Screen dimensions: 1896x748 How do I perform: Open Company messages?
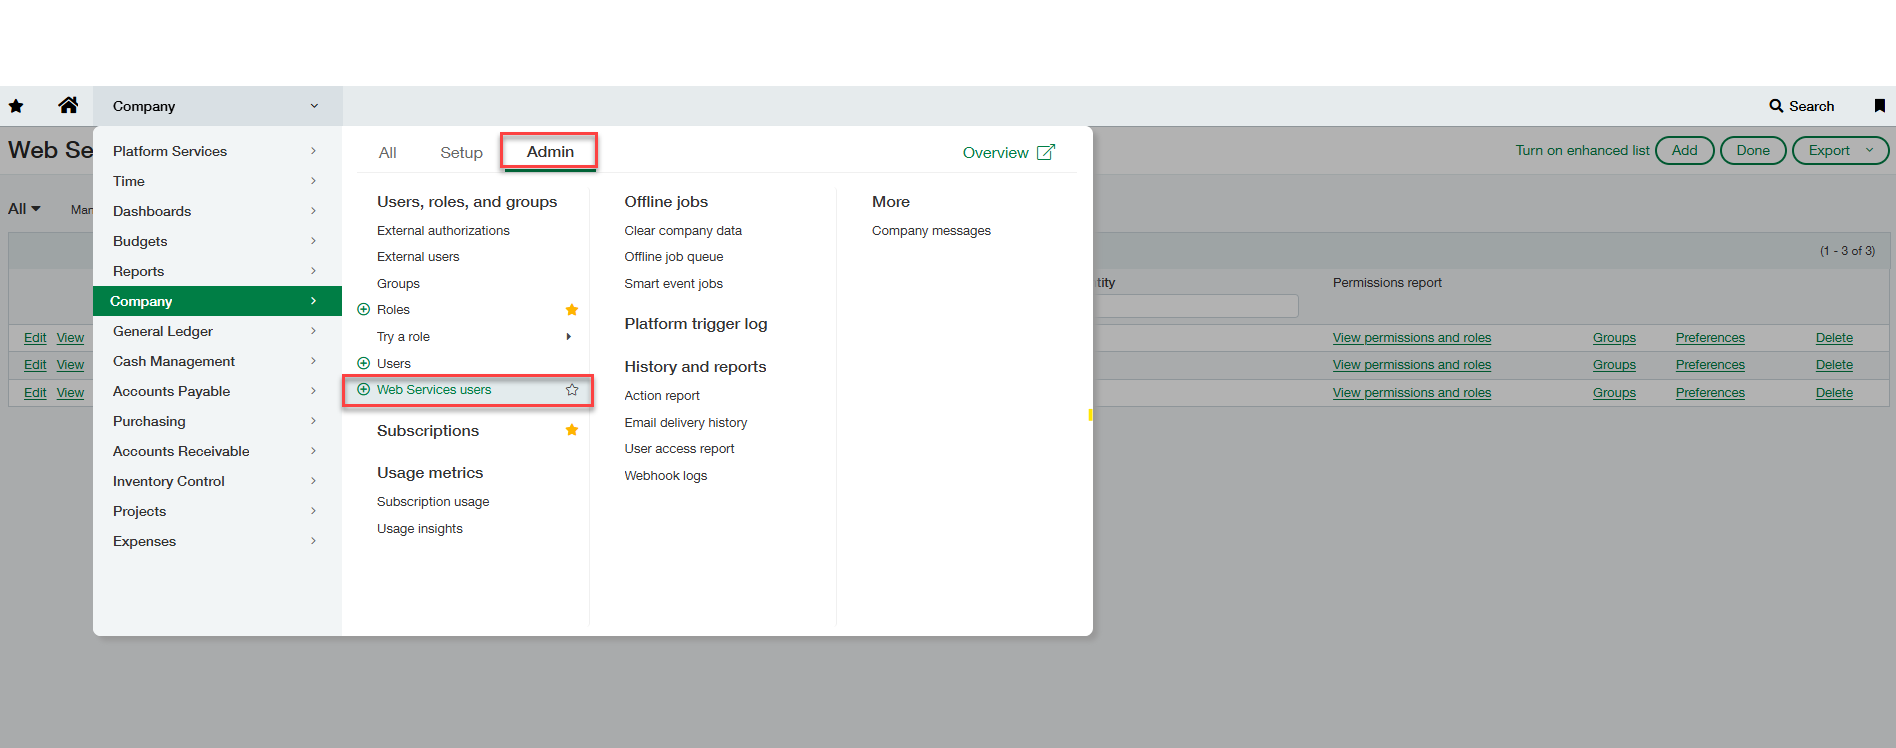(931, 231)
